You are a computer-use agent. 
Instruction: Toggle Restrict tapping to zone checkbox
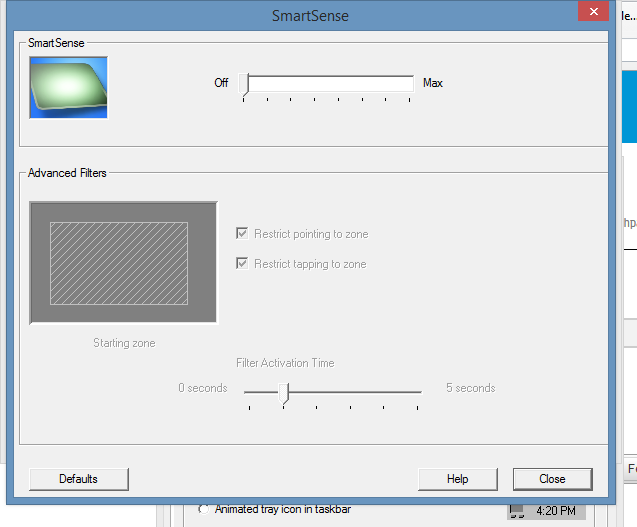click(242, 264)
